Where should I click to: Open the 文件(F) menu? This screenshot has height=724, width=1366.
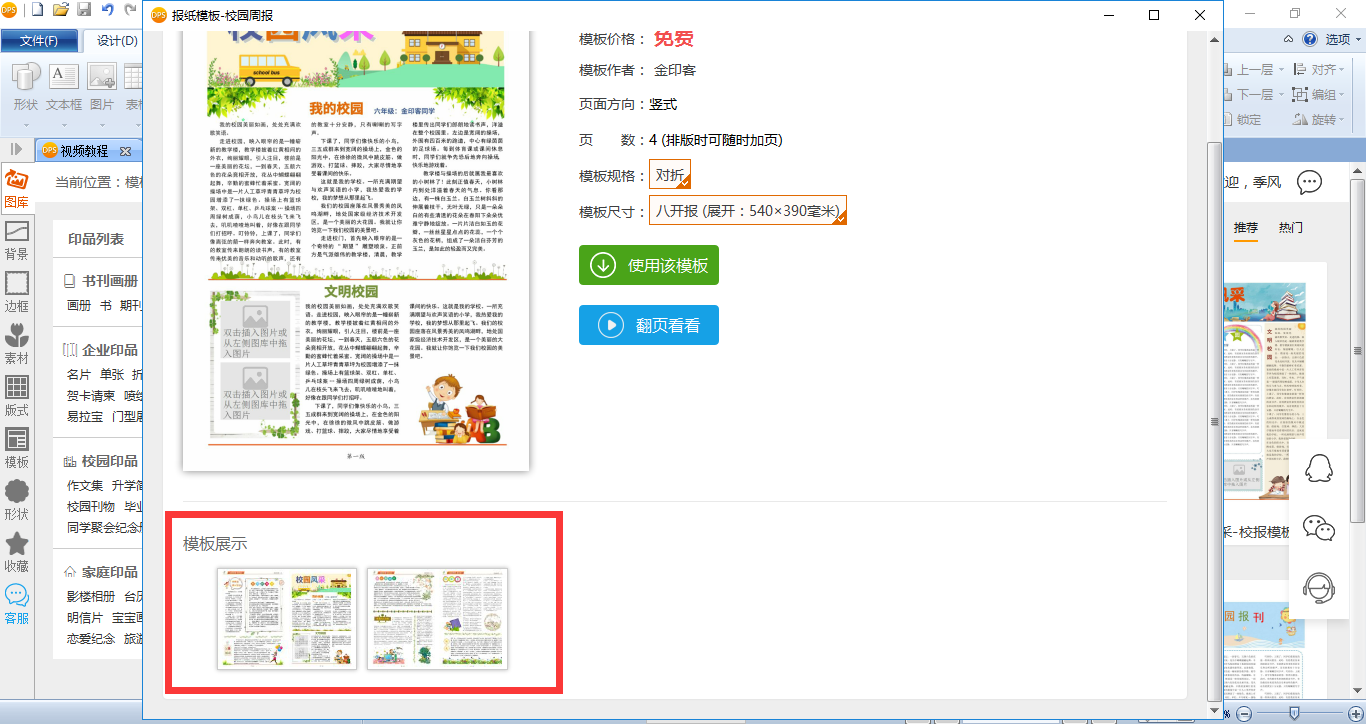(39, 41)
